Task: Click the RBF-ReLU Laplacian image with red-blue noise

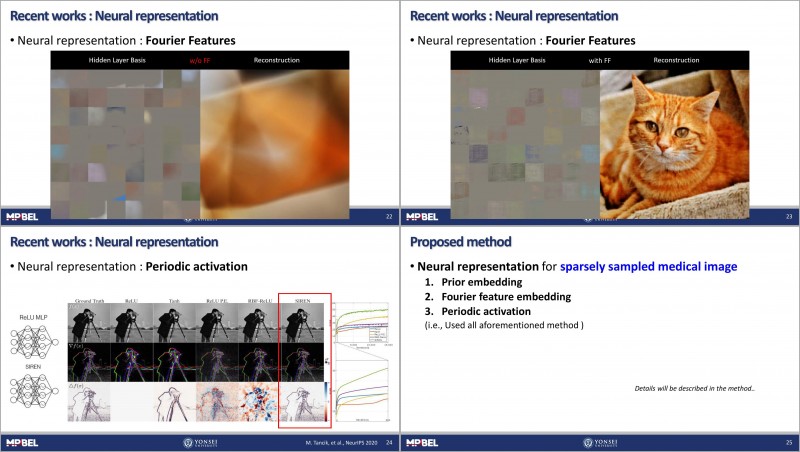Action: (260, 402)
